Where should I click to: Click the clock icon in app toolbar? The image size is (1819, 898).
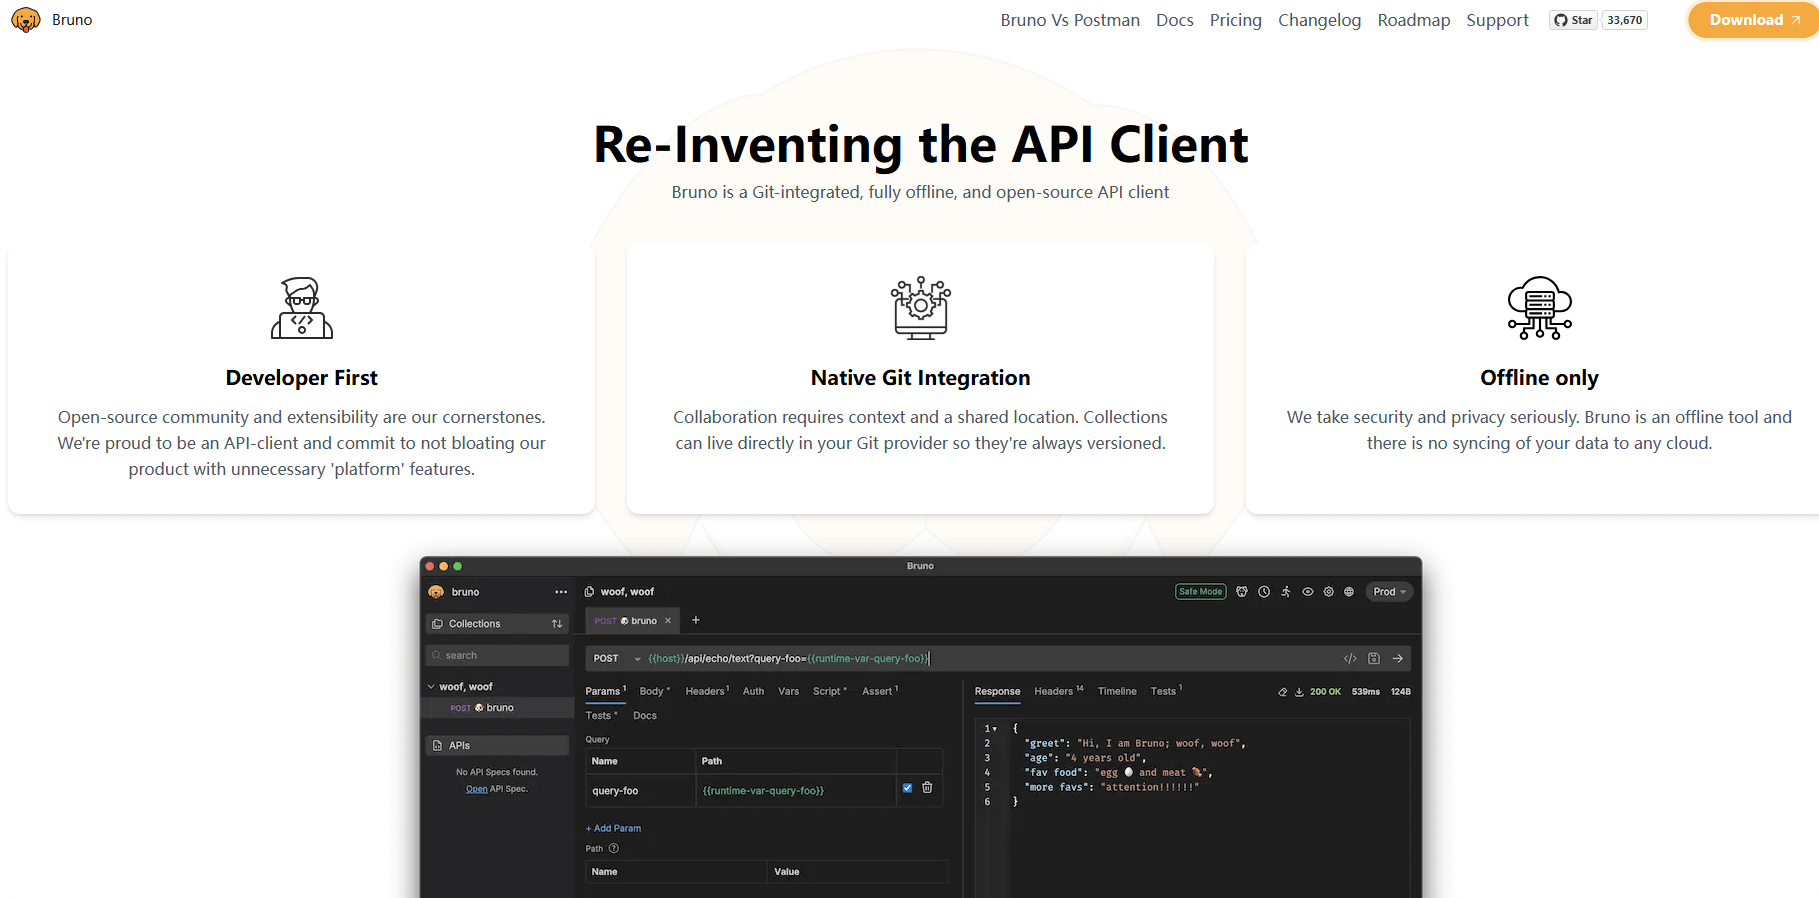[x=1264, y=592]
